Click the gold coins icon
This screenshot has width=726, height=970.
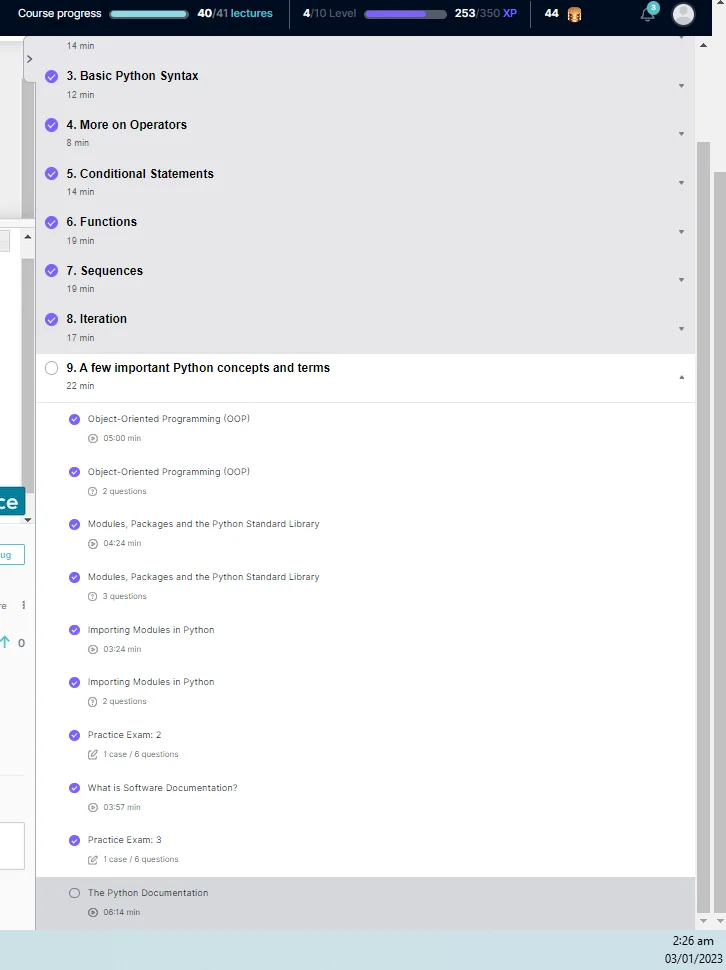[x=574, y=14]
